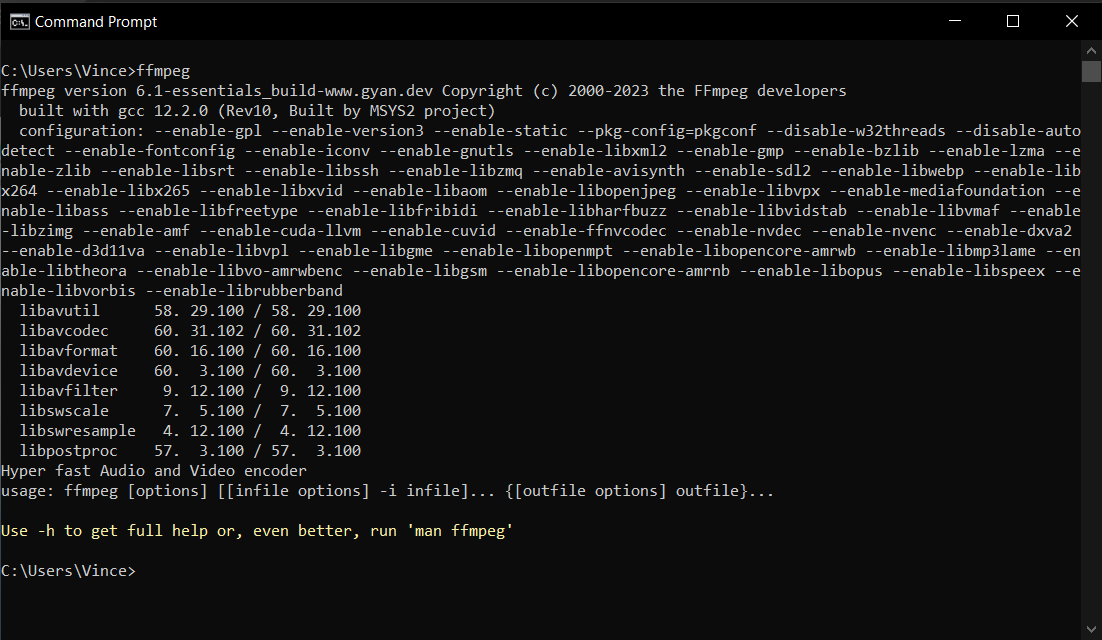Click the Command Prompt icon in title bar
Image resolution: width=1102 pixels, height=640 pixels.
pyautogui.click(x=18, y=20)
